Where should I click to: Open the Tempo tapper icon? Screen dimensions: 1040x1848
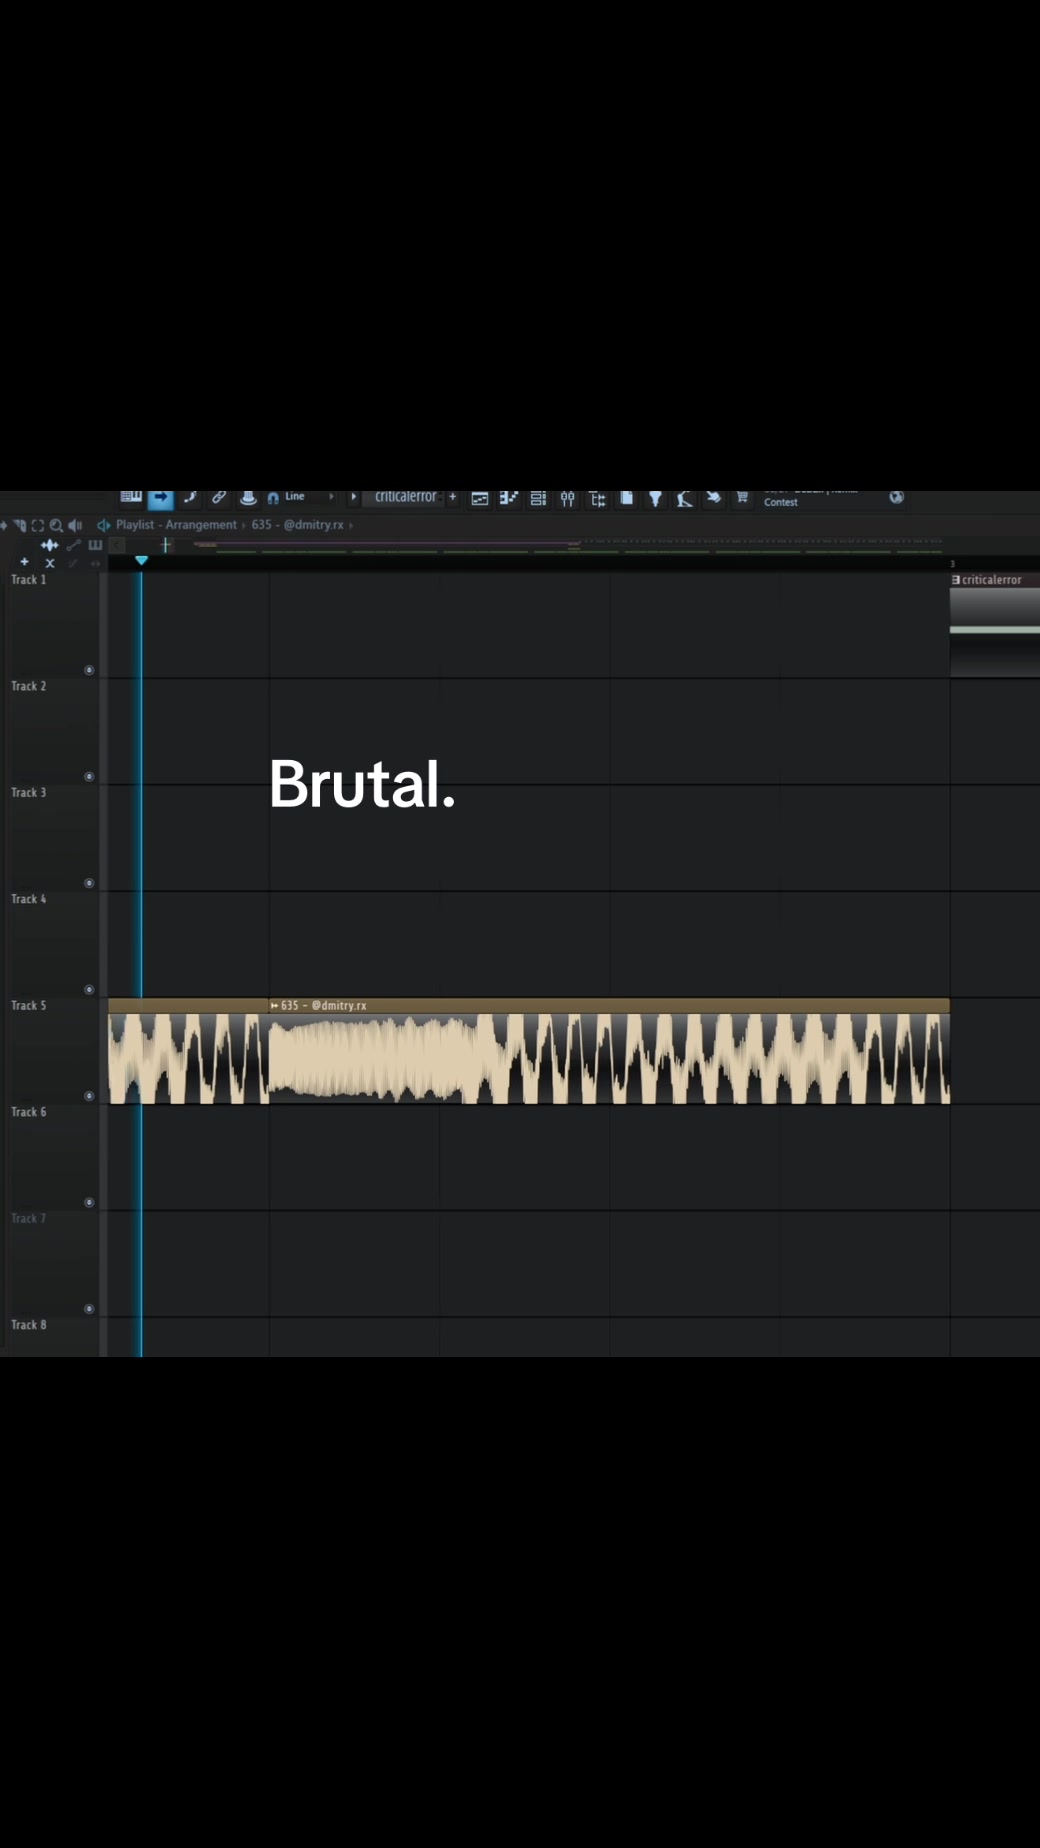[684, 498]
